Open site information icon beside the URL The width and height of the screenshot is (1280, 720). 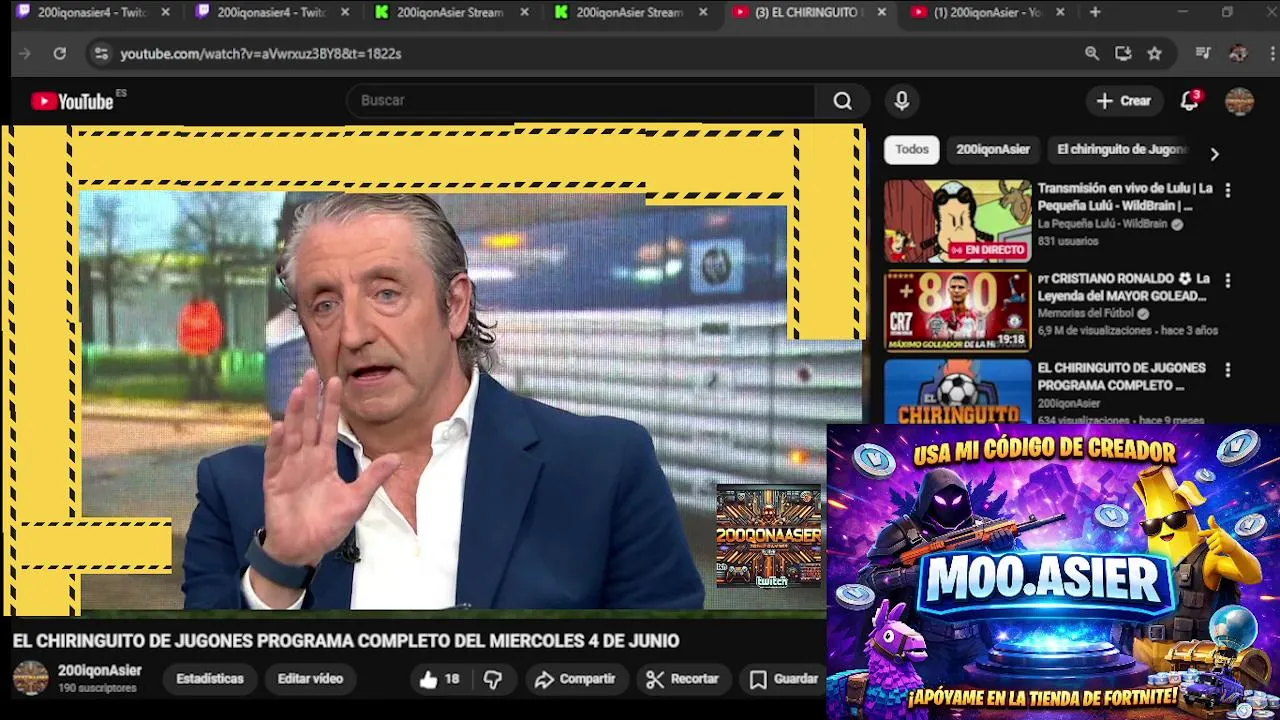[x=100, y=54]
